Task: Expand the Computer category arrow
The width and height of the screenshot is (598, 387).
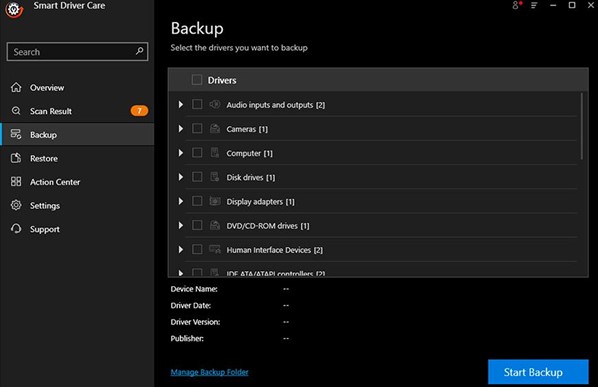Action: pos(181,153)
